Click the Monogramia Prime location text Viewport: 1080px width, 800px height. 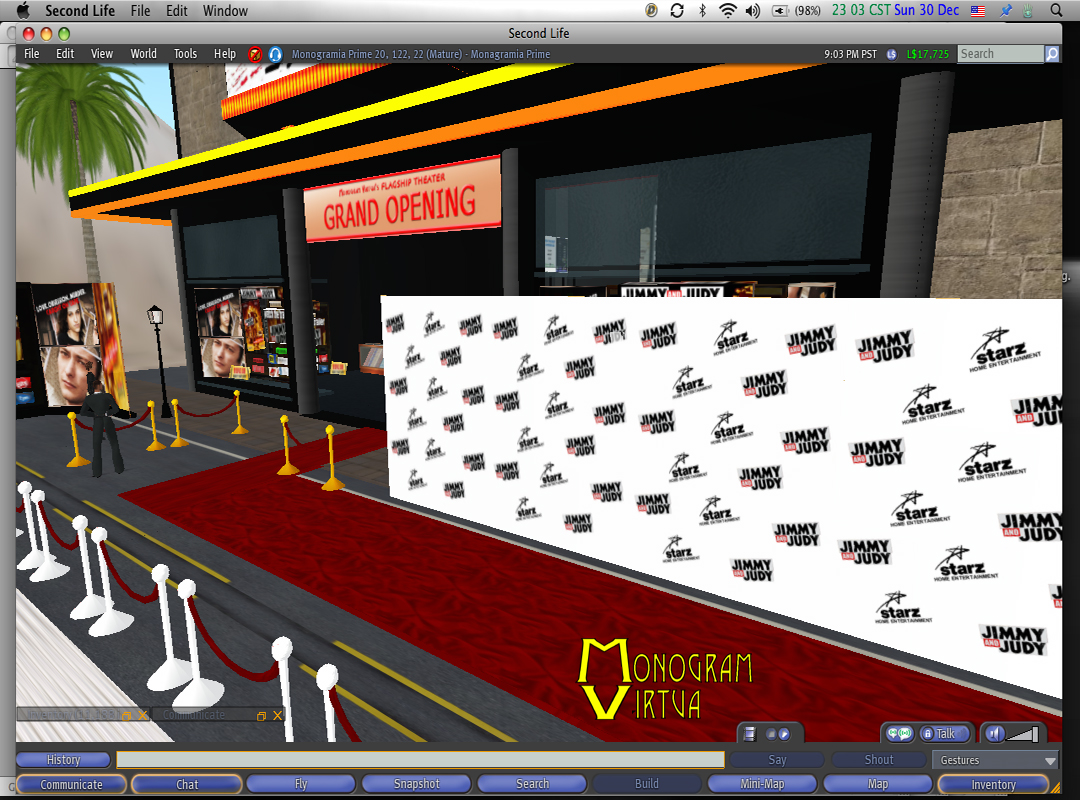421,54
